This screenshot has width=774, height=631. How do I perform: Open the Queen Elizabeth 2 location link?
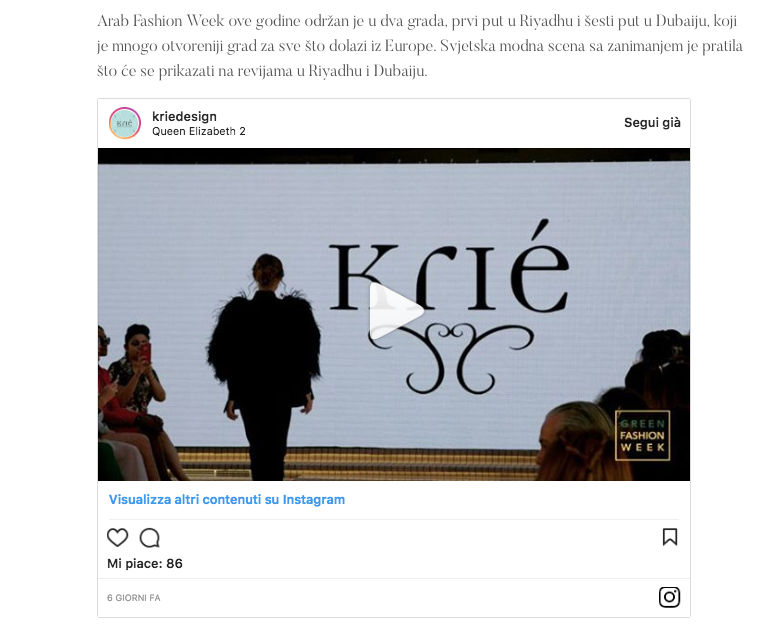pos(198,131)
